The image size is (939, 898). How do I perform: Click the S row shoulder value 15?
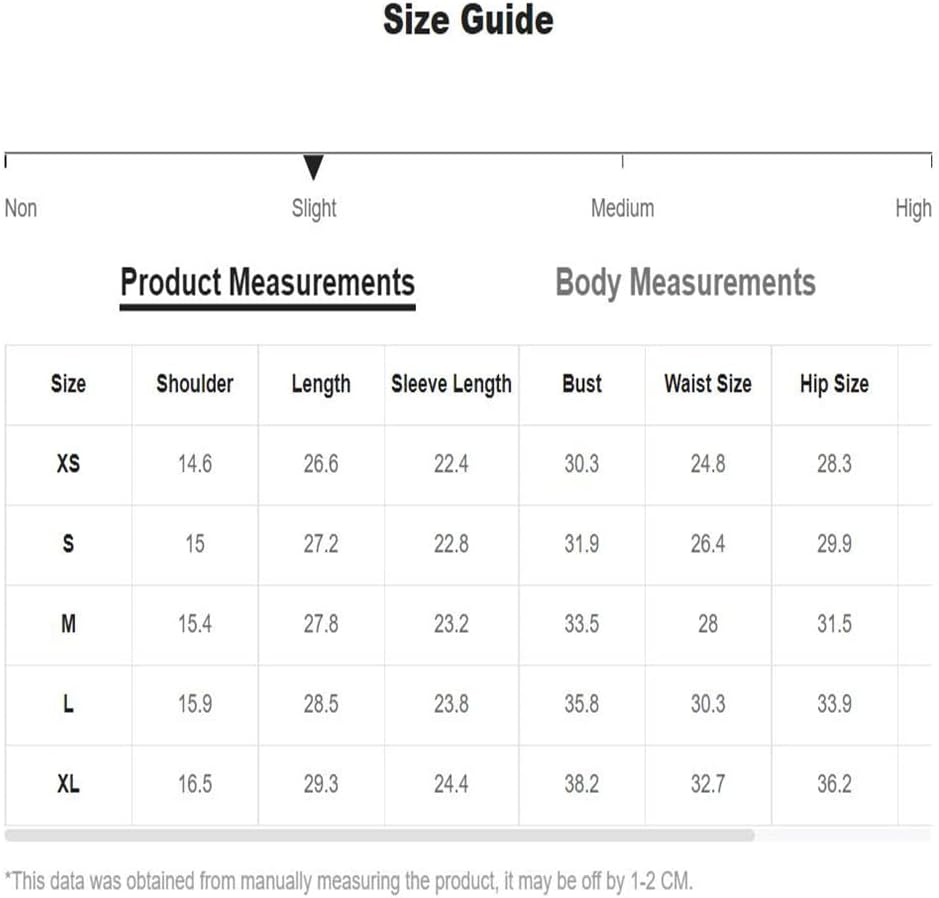tap(195, 544)
